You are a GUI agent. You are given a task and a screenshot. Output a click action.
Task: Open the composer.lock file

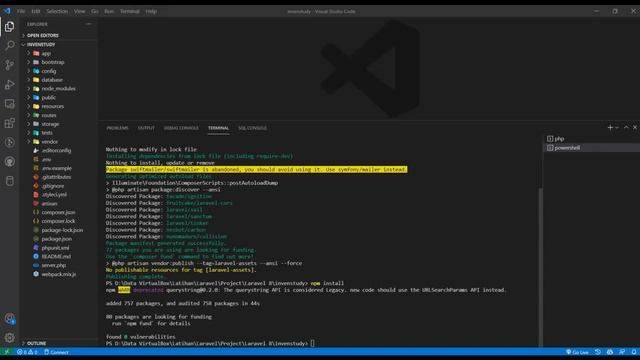click(59, 221)
